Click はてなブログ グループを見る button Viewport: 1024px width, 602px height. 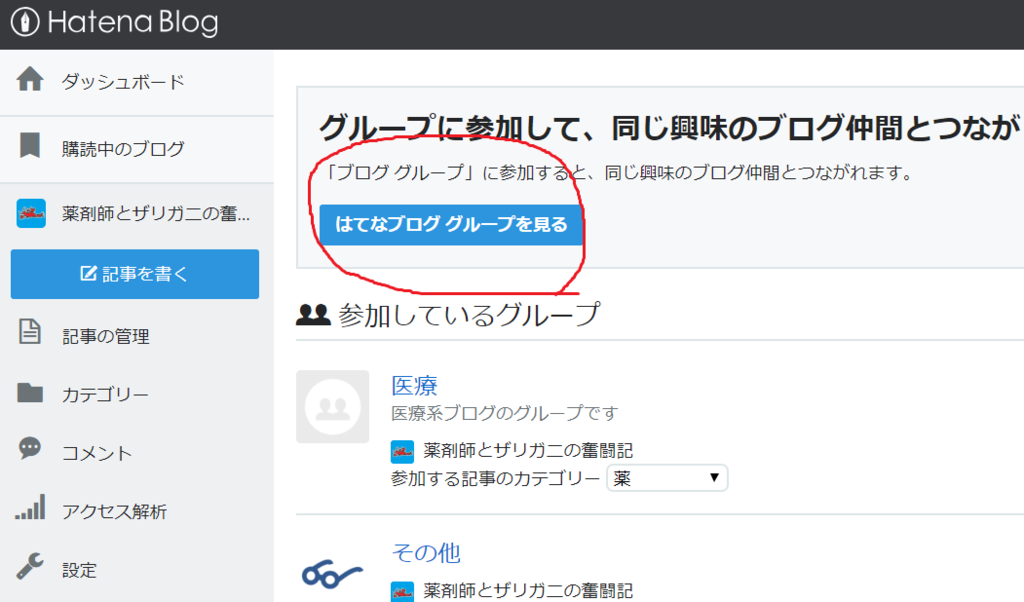[x=451, y=225]
